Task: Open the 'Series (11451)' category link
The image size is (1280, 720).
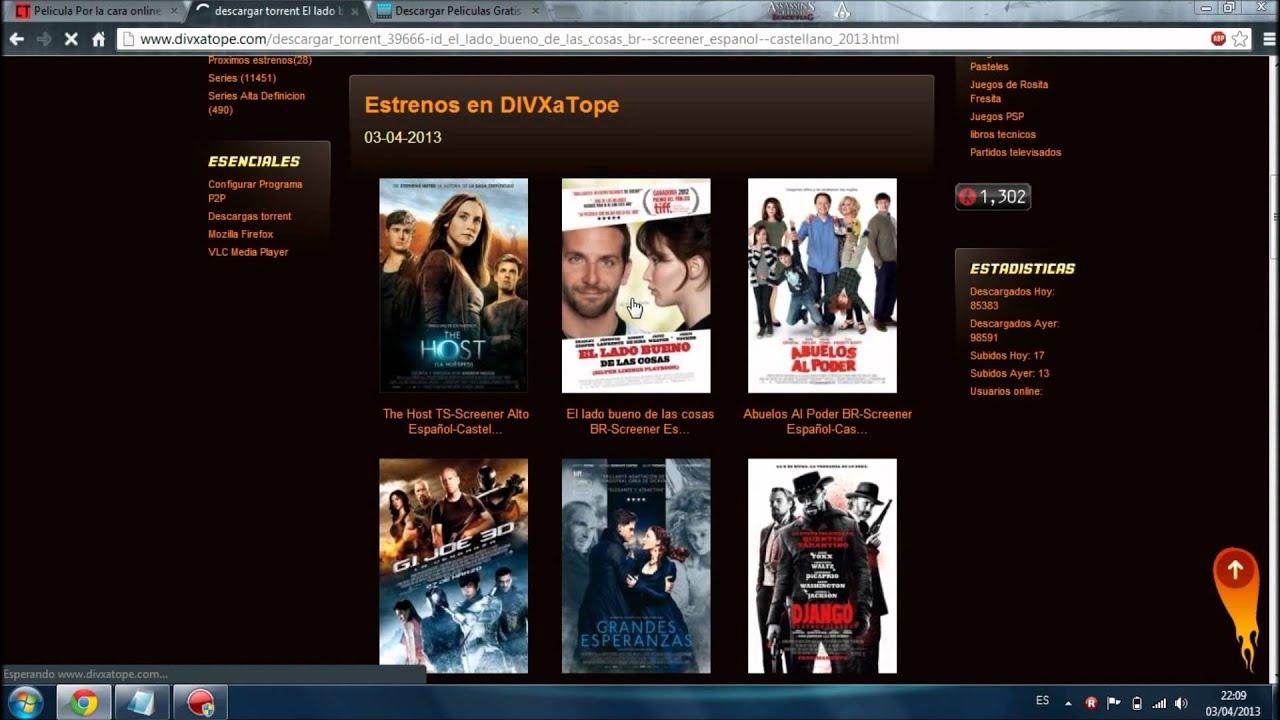Action: click(242, 78)
